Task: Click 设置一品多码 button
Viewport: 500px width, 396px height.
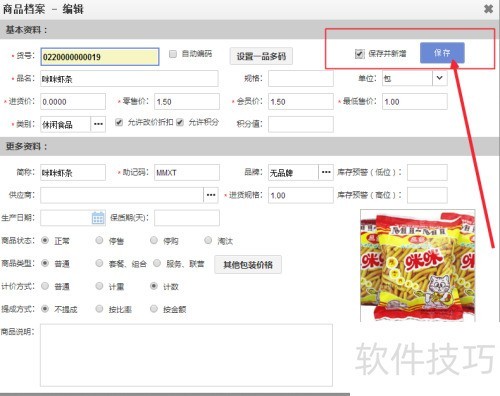Action: tap(261, 56)
